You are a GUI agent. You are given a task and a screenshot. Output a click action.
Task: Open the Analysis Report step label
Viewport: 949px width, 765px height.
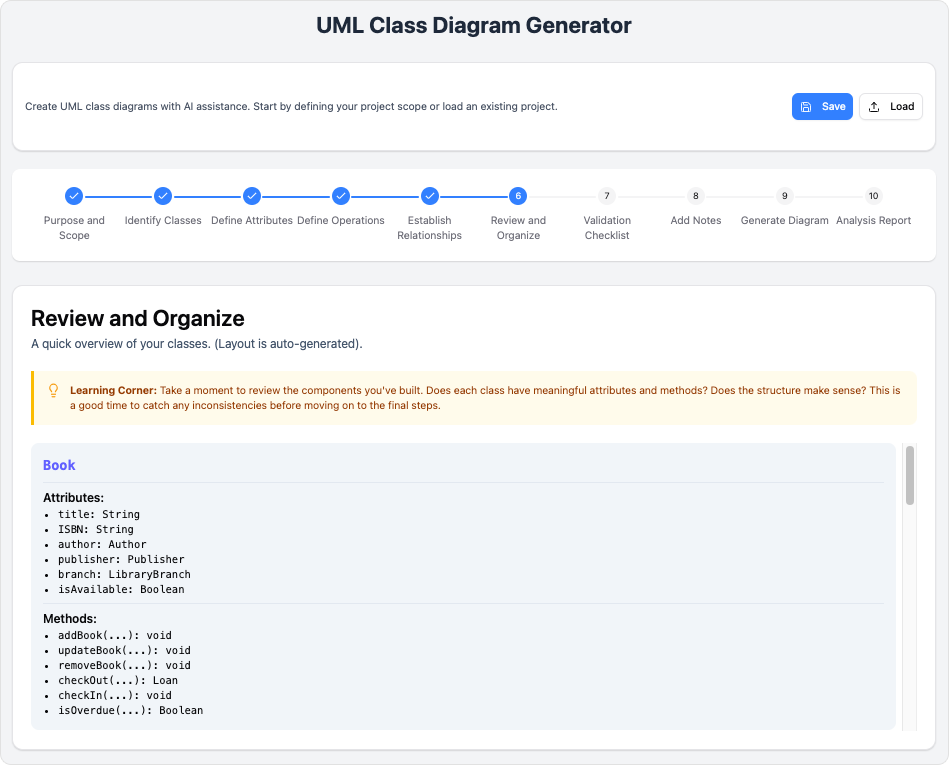[x=873, y=220]
